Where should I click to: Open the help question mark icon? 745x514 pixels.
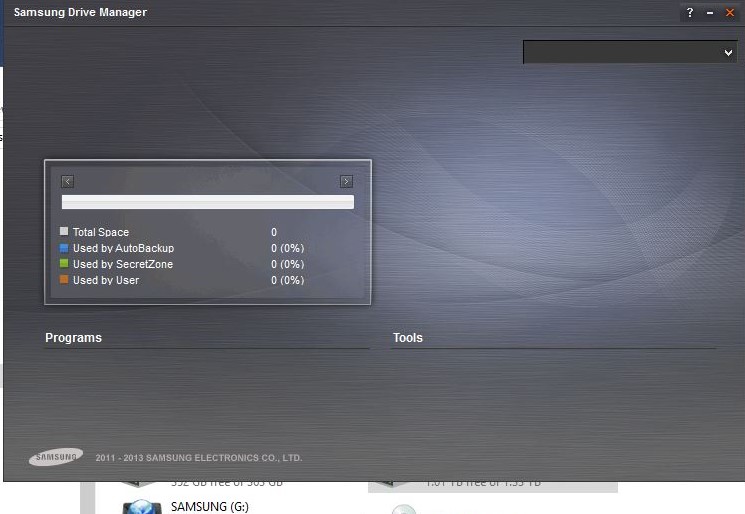coord(690,12)
